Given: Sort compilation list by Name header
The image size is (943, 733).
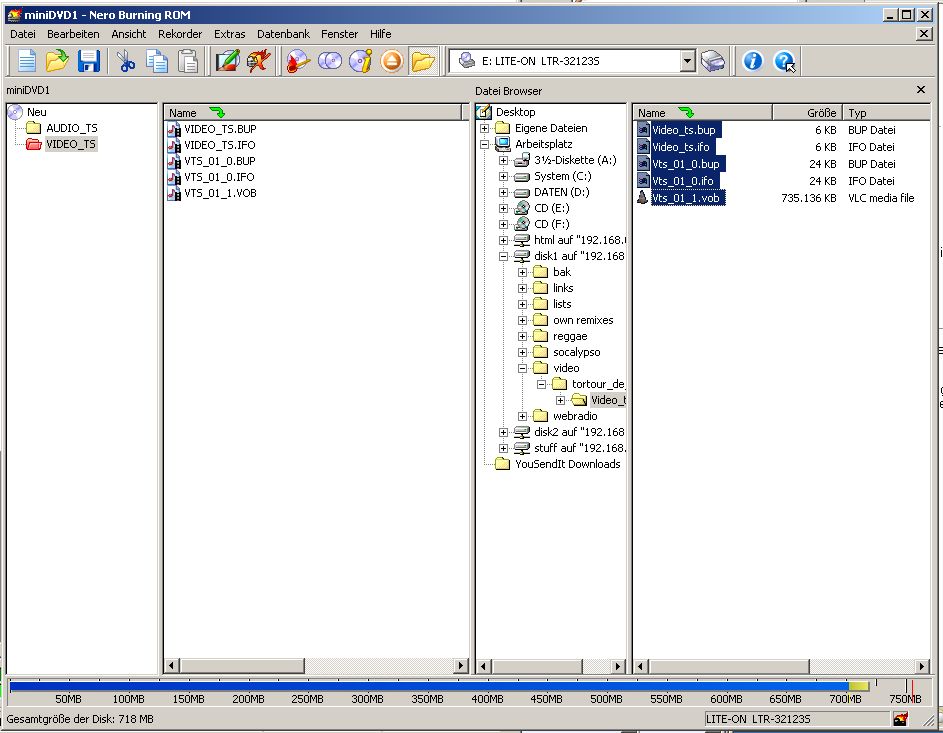Looking at the screenshot, I should (x=312, y=112).
